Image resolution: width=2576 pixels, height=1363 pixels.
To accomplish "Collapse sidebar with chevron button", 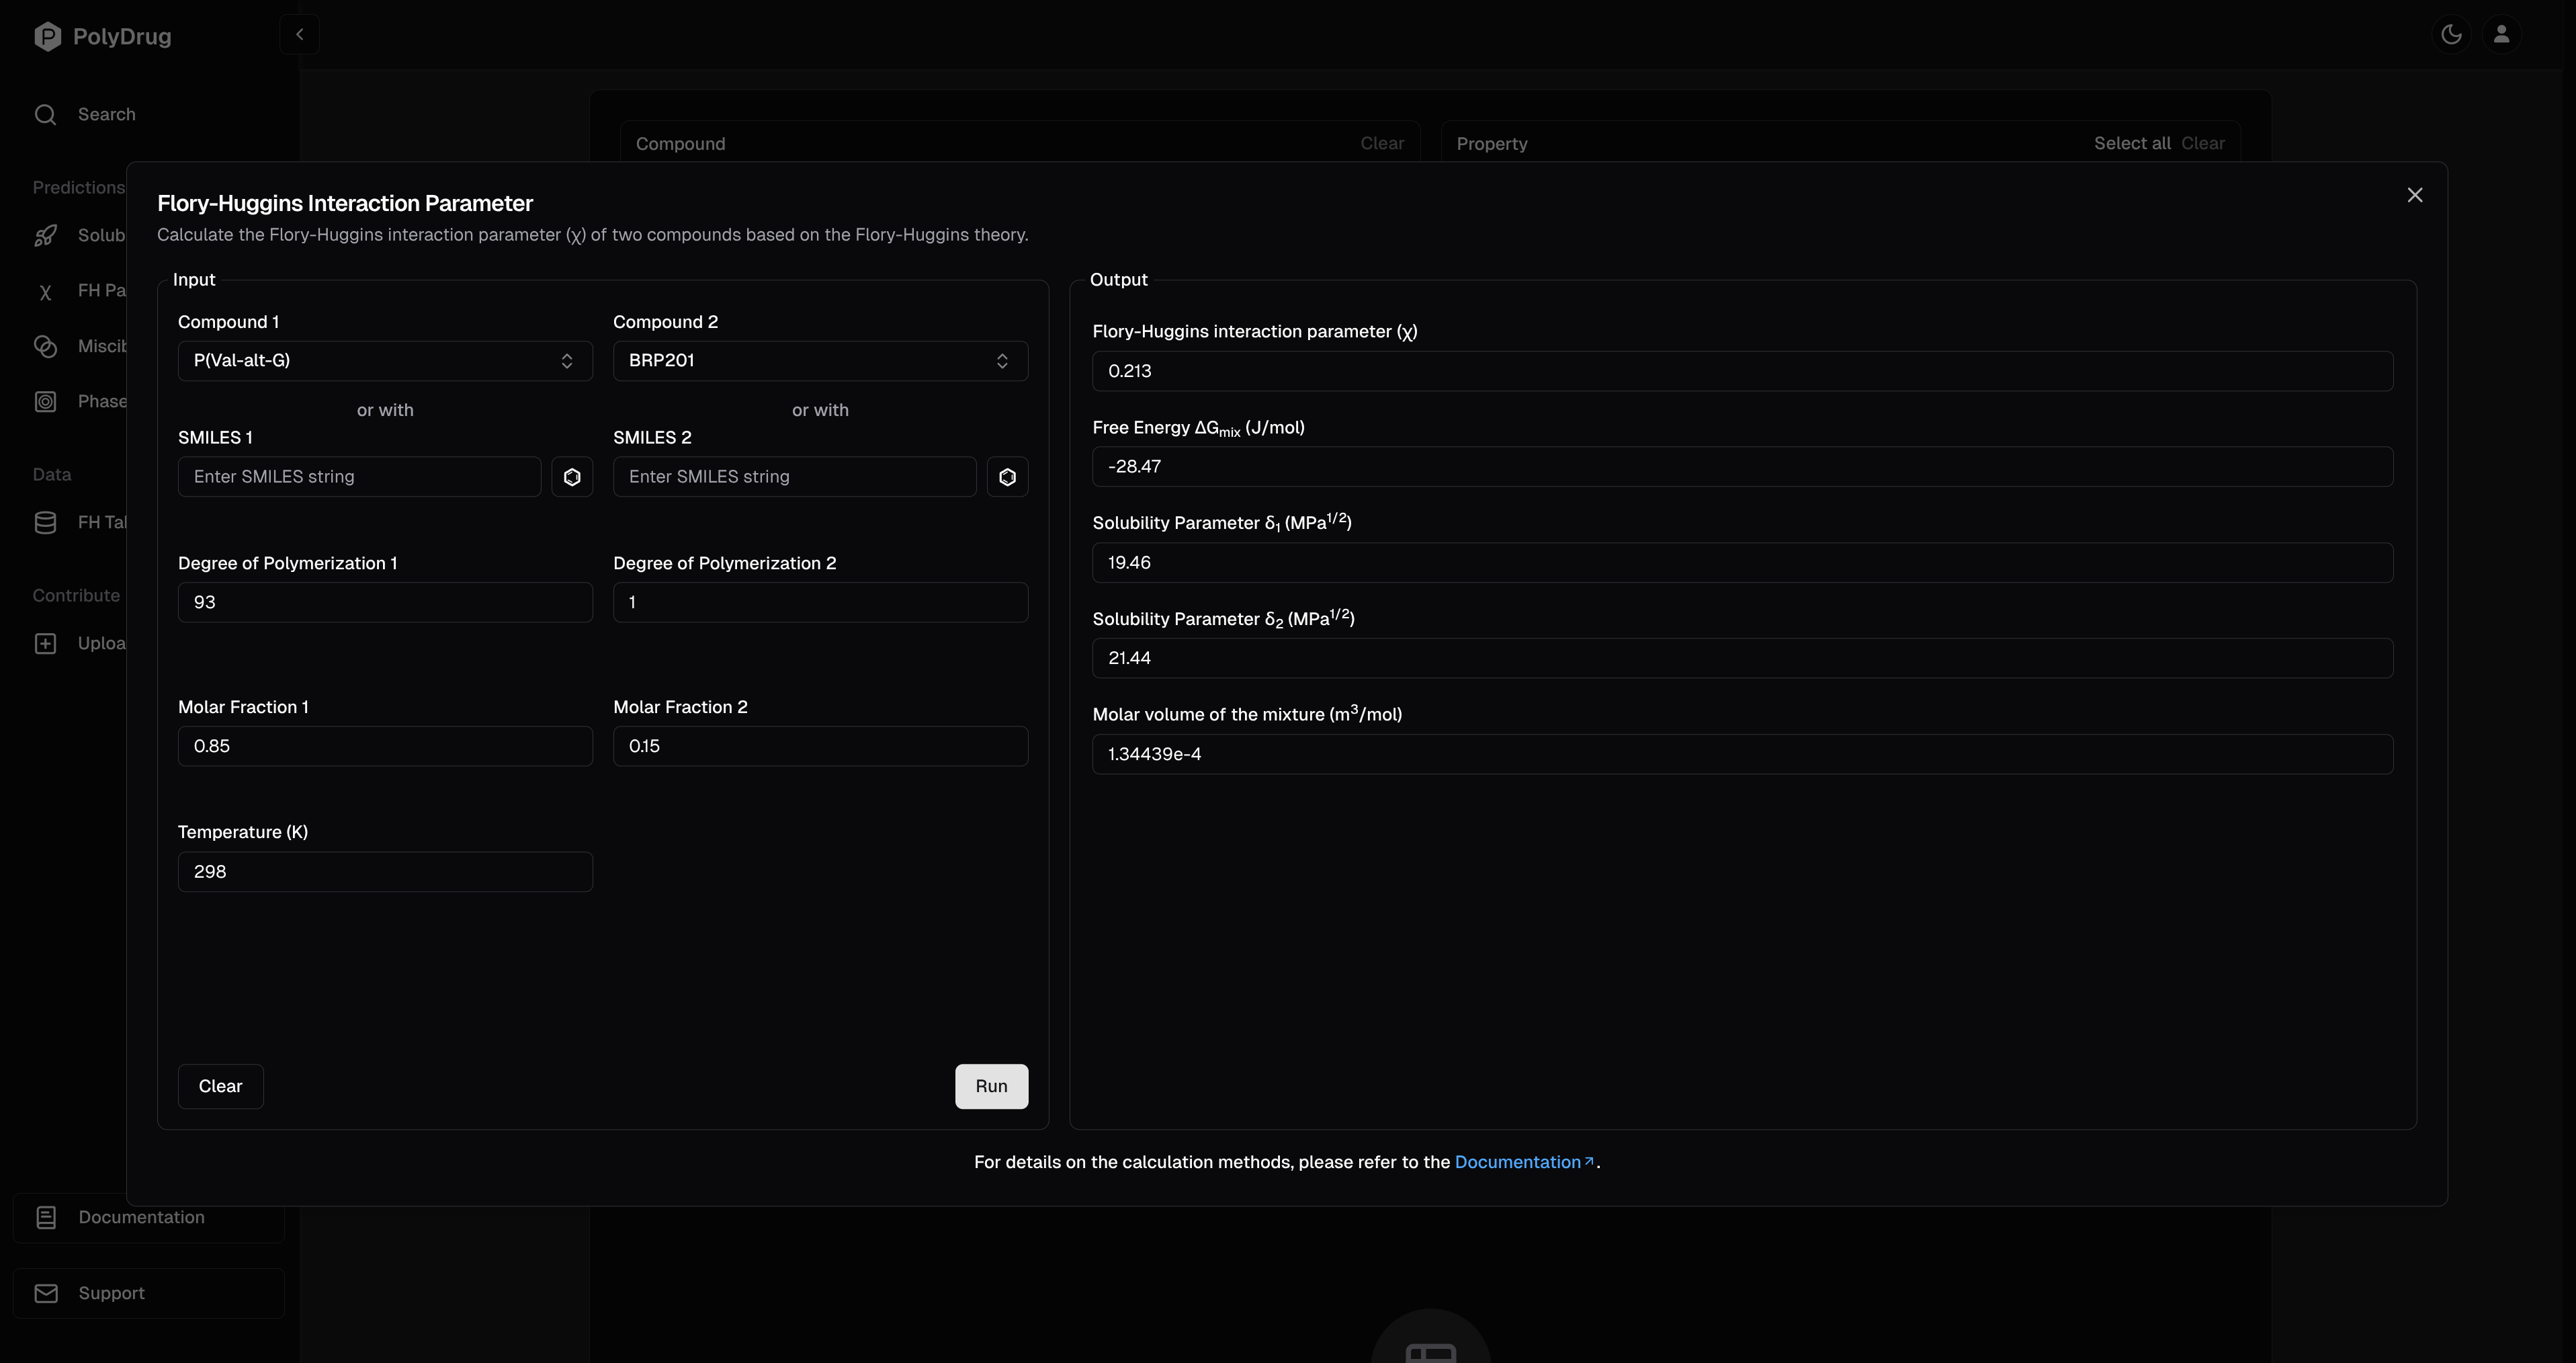I will pyautogui.click(x=299, y=35).
